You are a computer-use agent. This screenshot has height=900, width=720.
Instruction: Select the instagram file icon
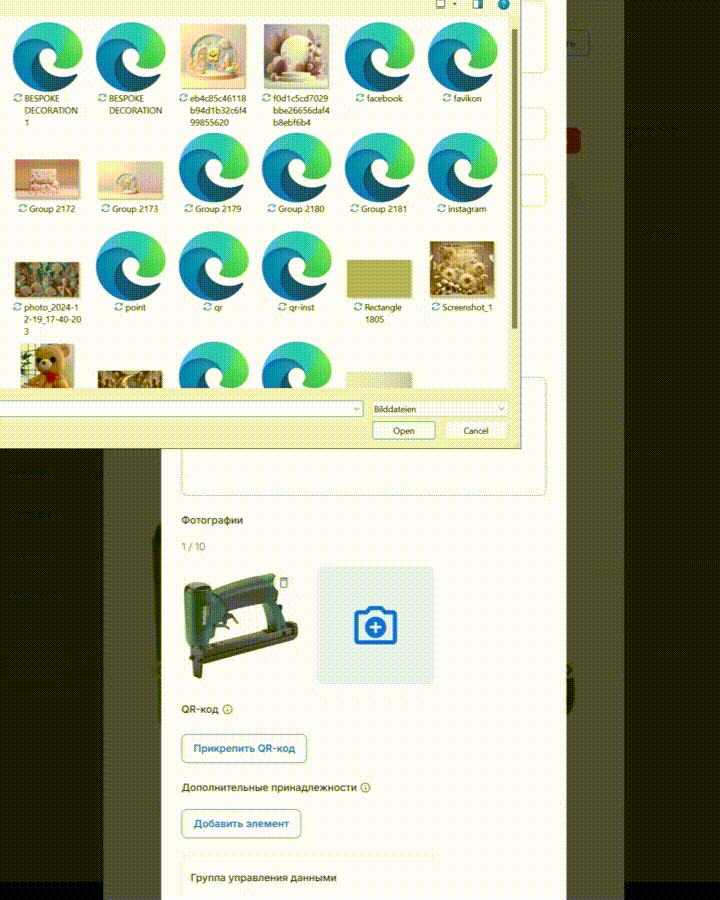click(x=463, y=167)
